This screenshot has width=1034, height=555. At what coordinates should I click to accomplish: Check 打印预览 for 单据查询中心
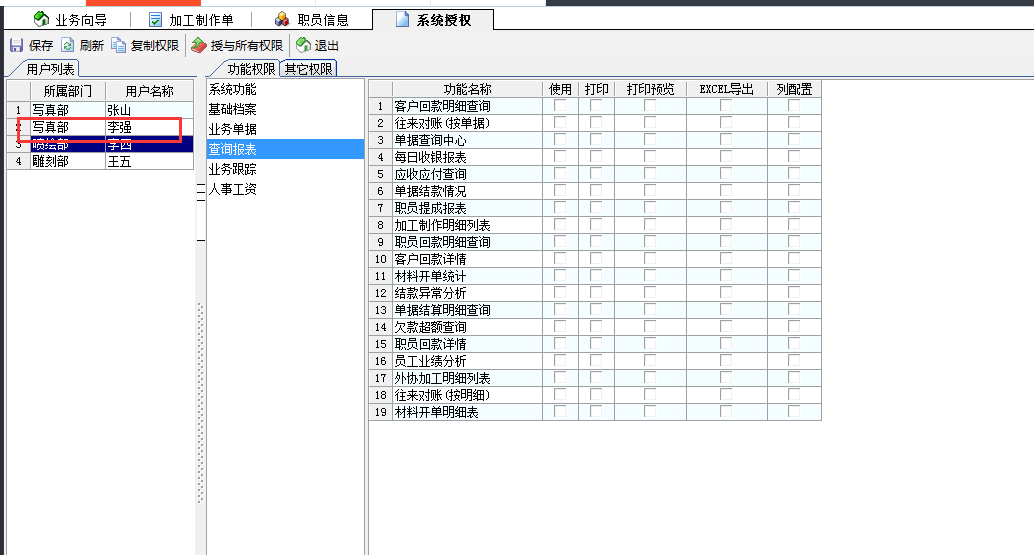[x=650, y=140]
